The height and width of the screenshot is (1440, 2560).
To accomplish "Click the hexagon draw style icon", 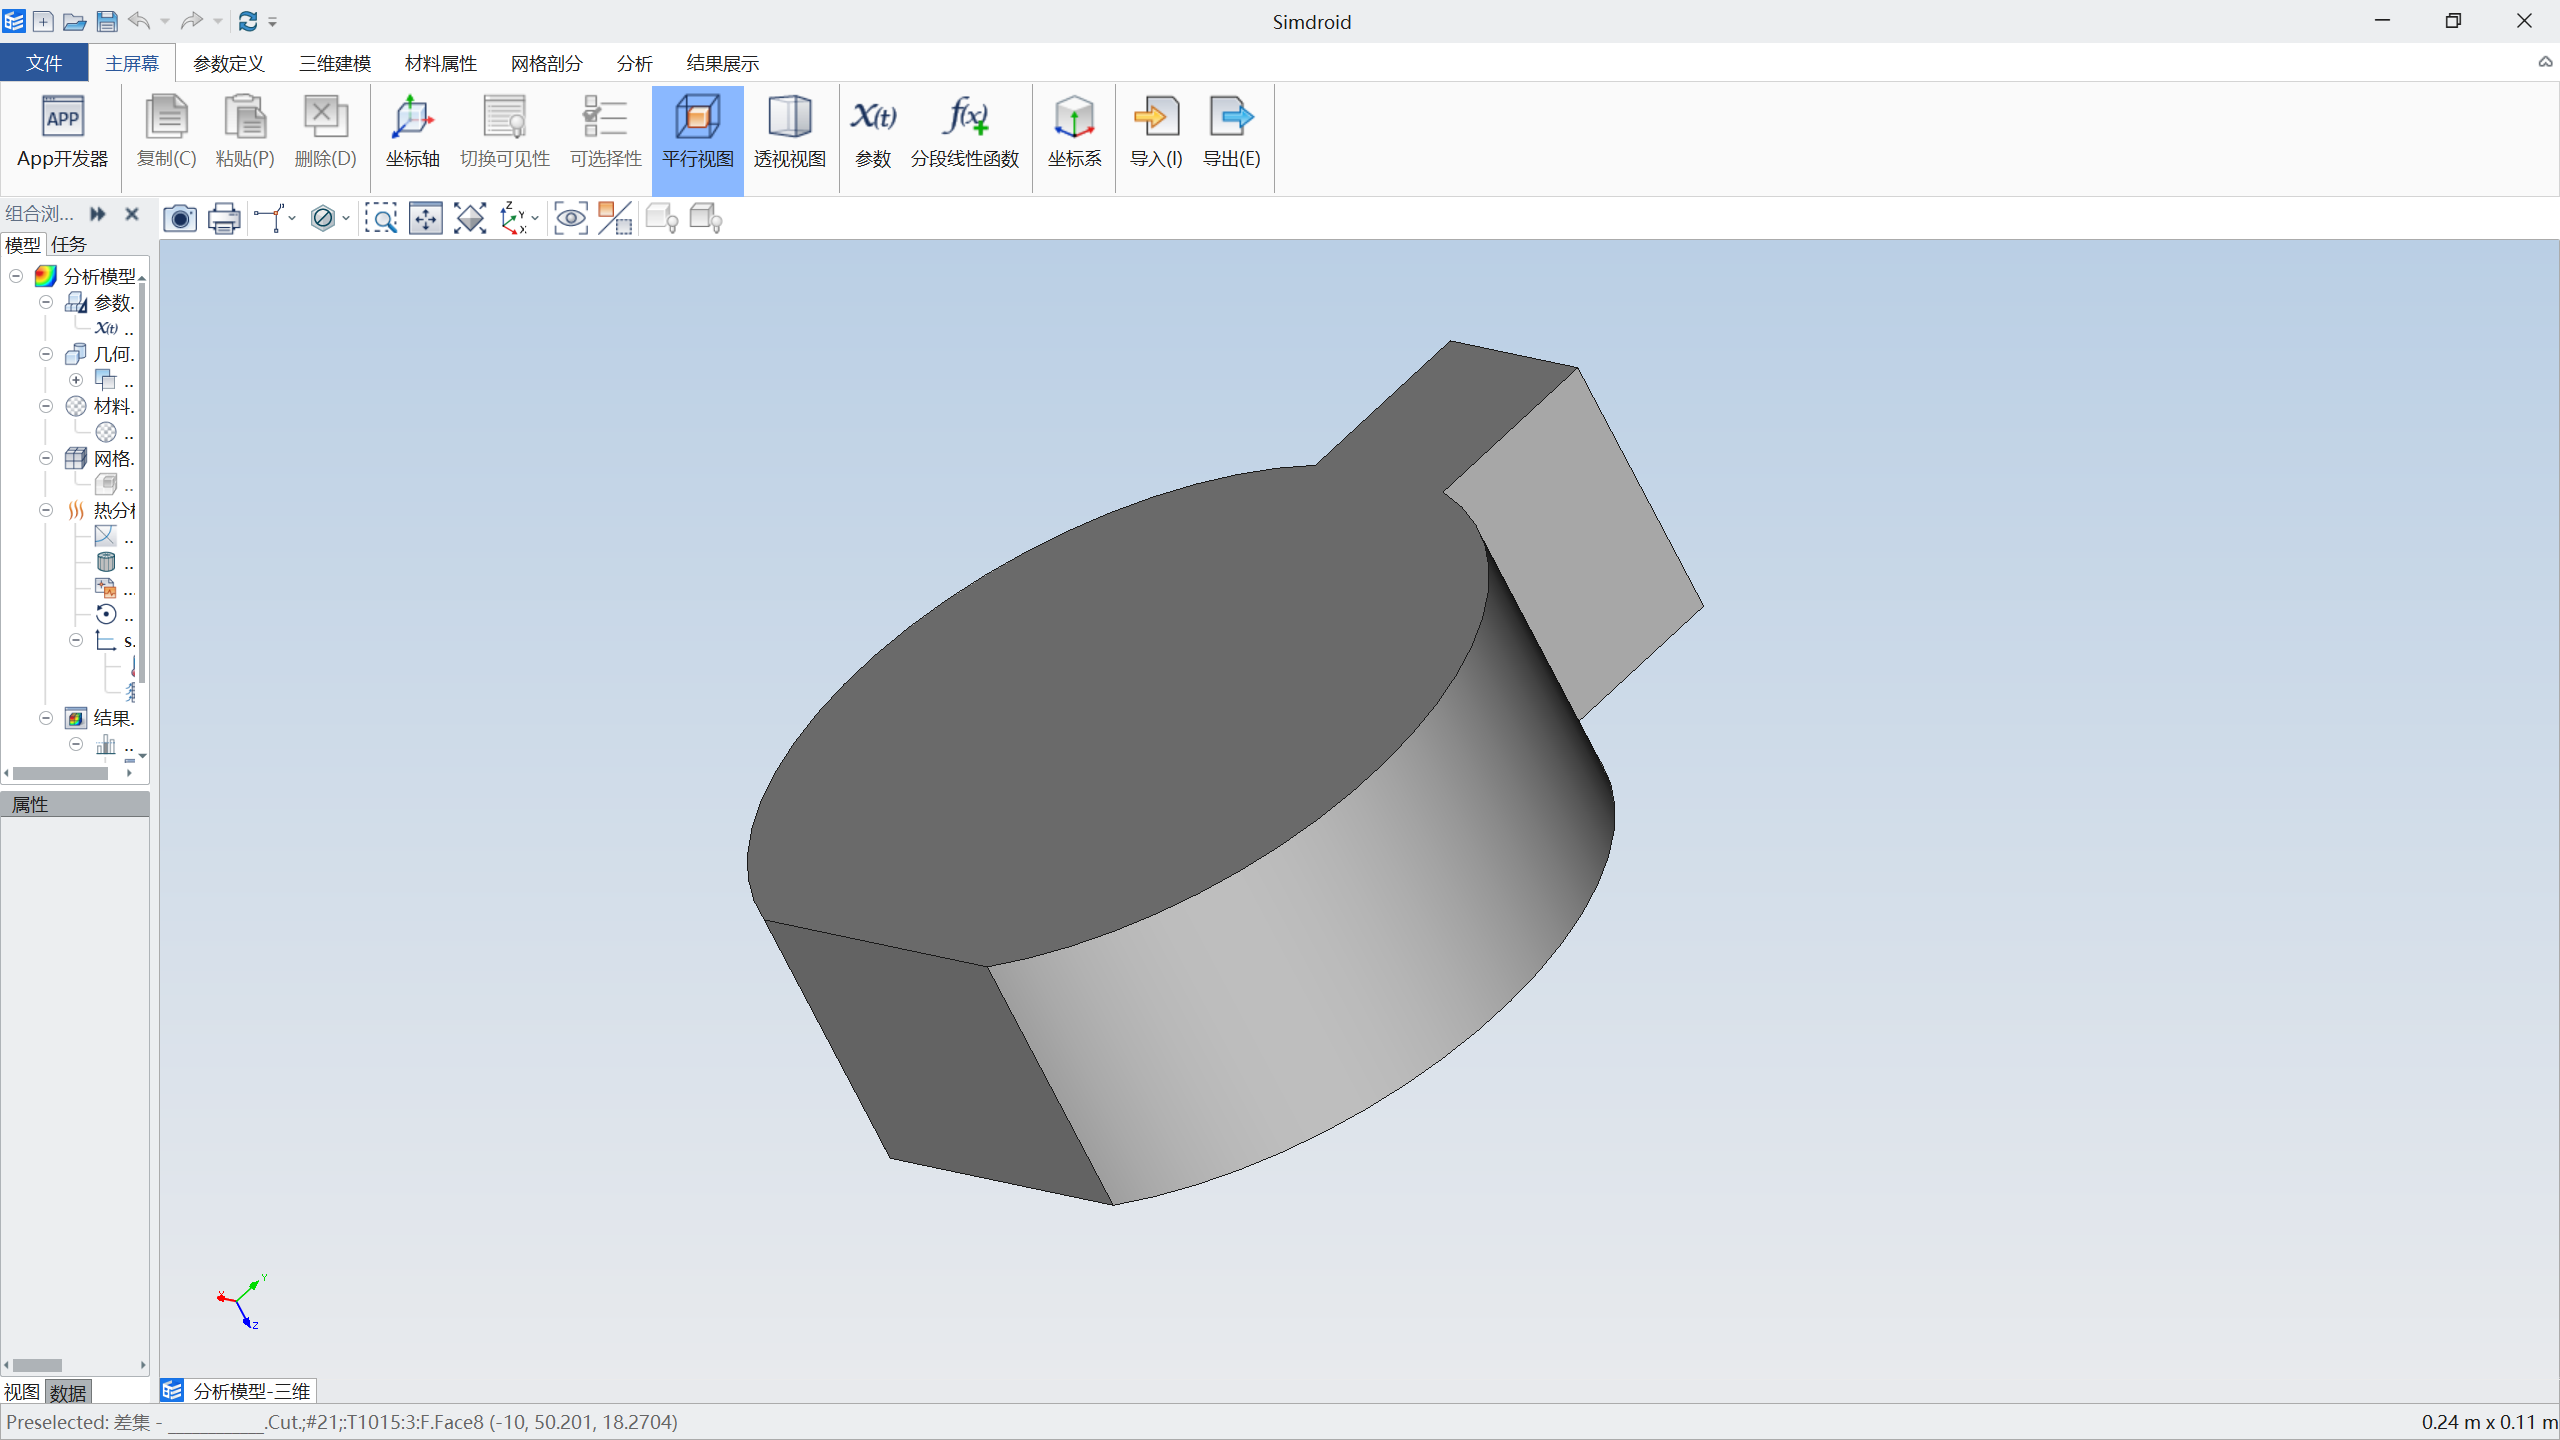I will tap(322, 218).
